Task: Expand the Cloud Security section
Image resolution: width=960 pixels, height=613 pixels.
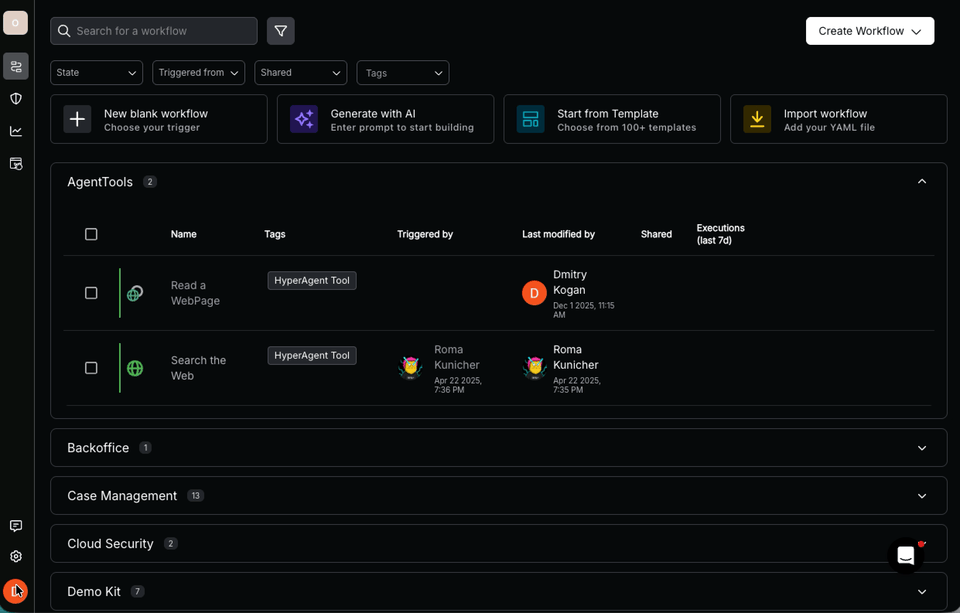Action: [922, 543]
